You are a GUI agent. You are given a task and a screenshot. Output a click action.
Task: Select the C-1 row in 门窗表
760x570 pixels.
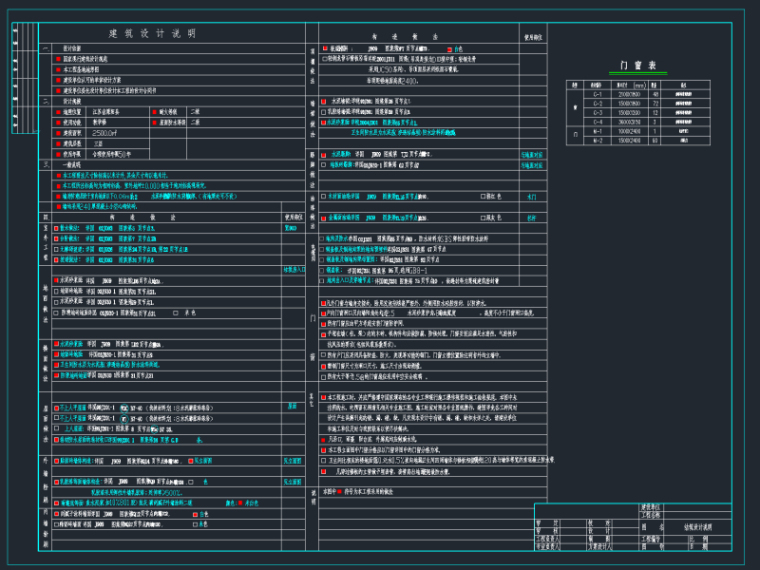coord(598,93)
